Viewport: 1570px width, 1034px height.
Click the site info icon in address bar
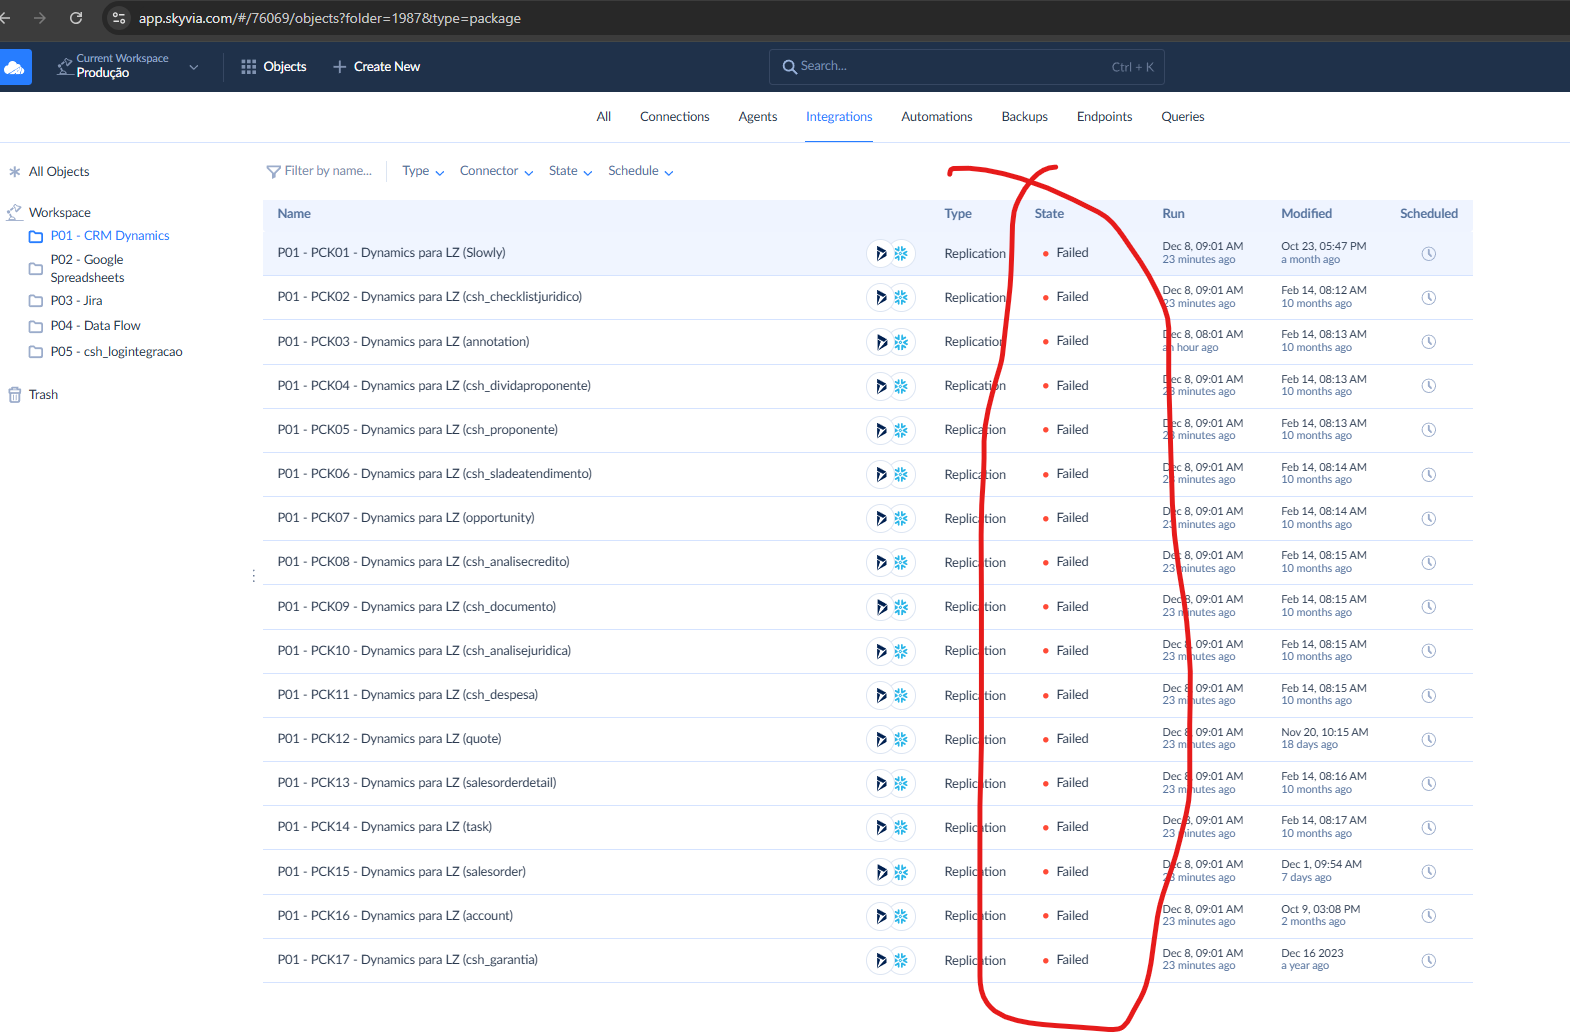pos(118,18)
